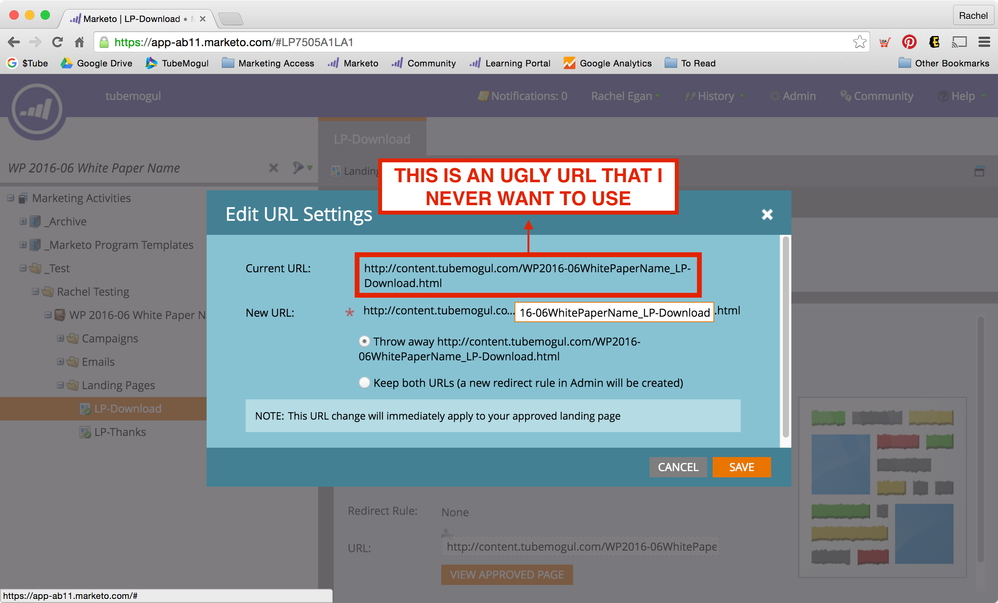The height and width of the screenshot is (603, 998).
Task: Select the LP-Download landing page
Action: [x=127, y=409]
